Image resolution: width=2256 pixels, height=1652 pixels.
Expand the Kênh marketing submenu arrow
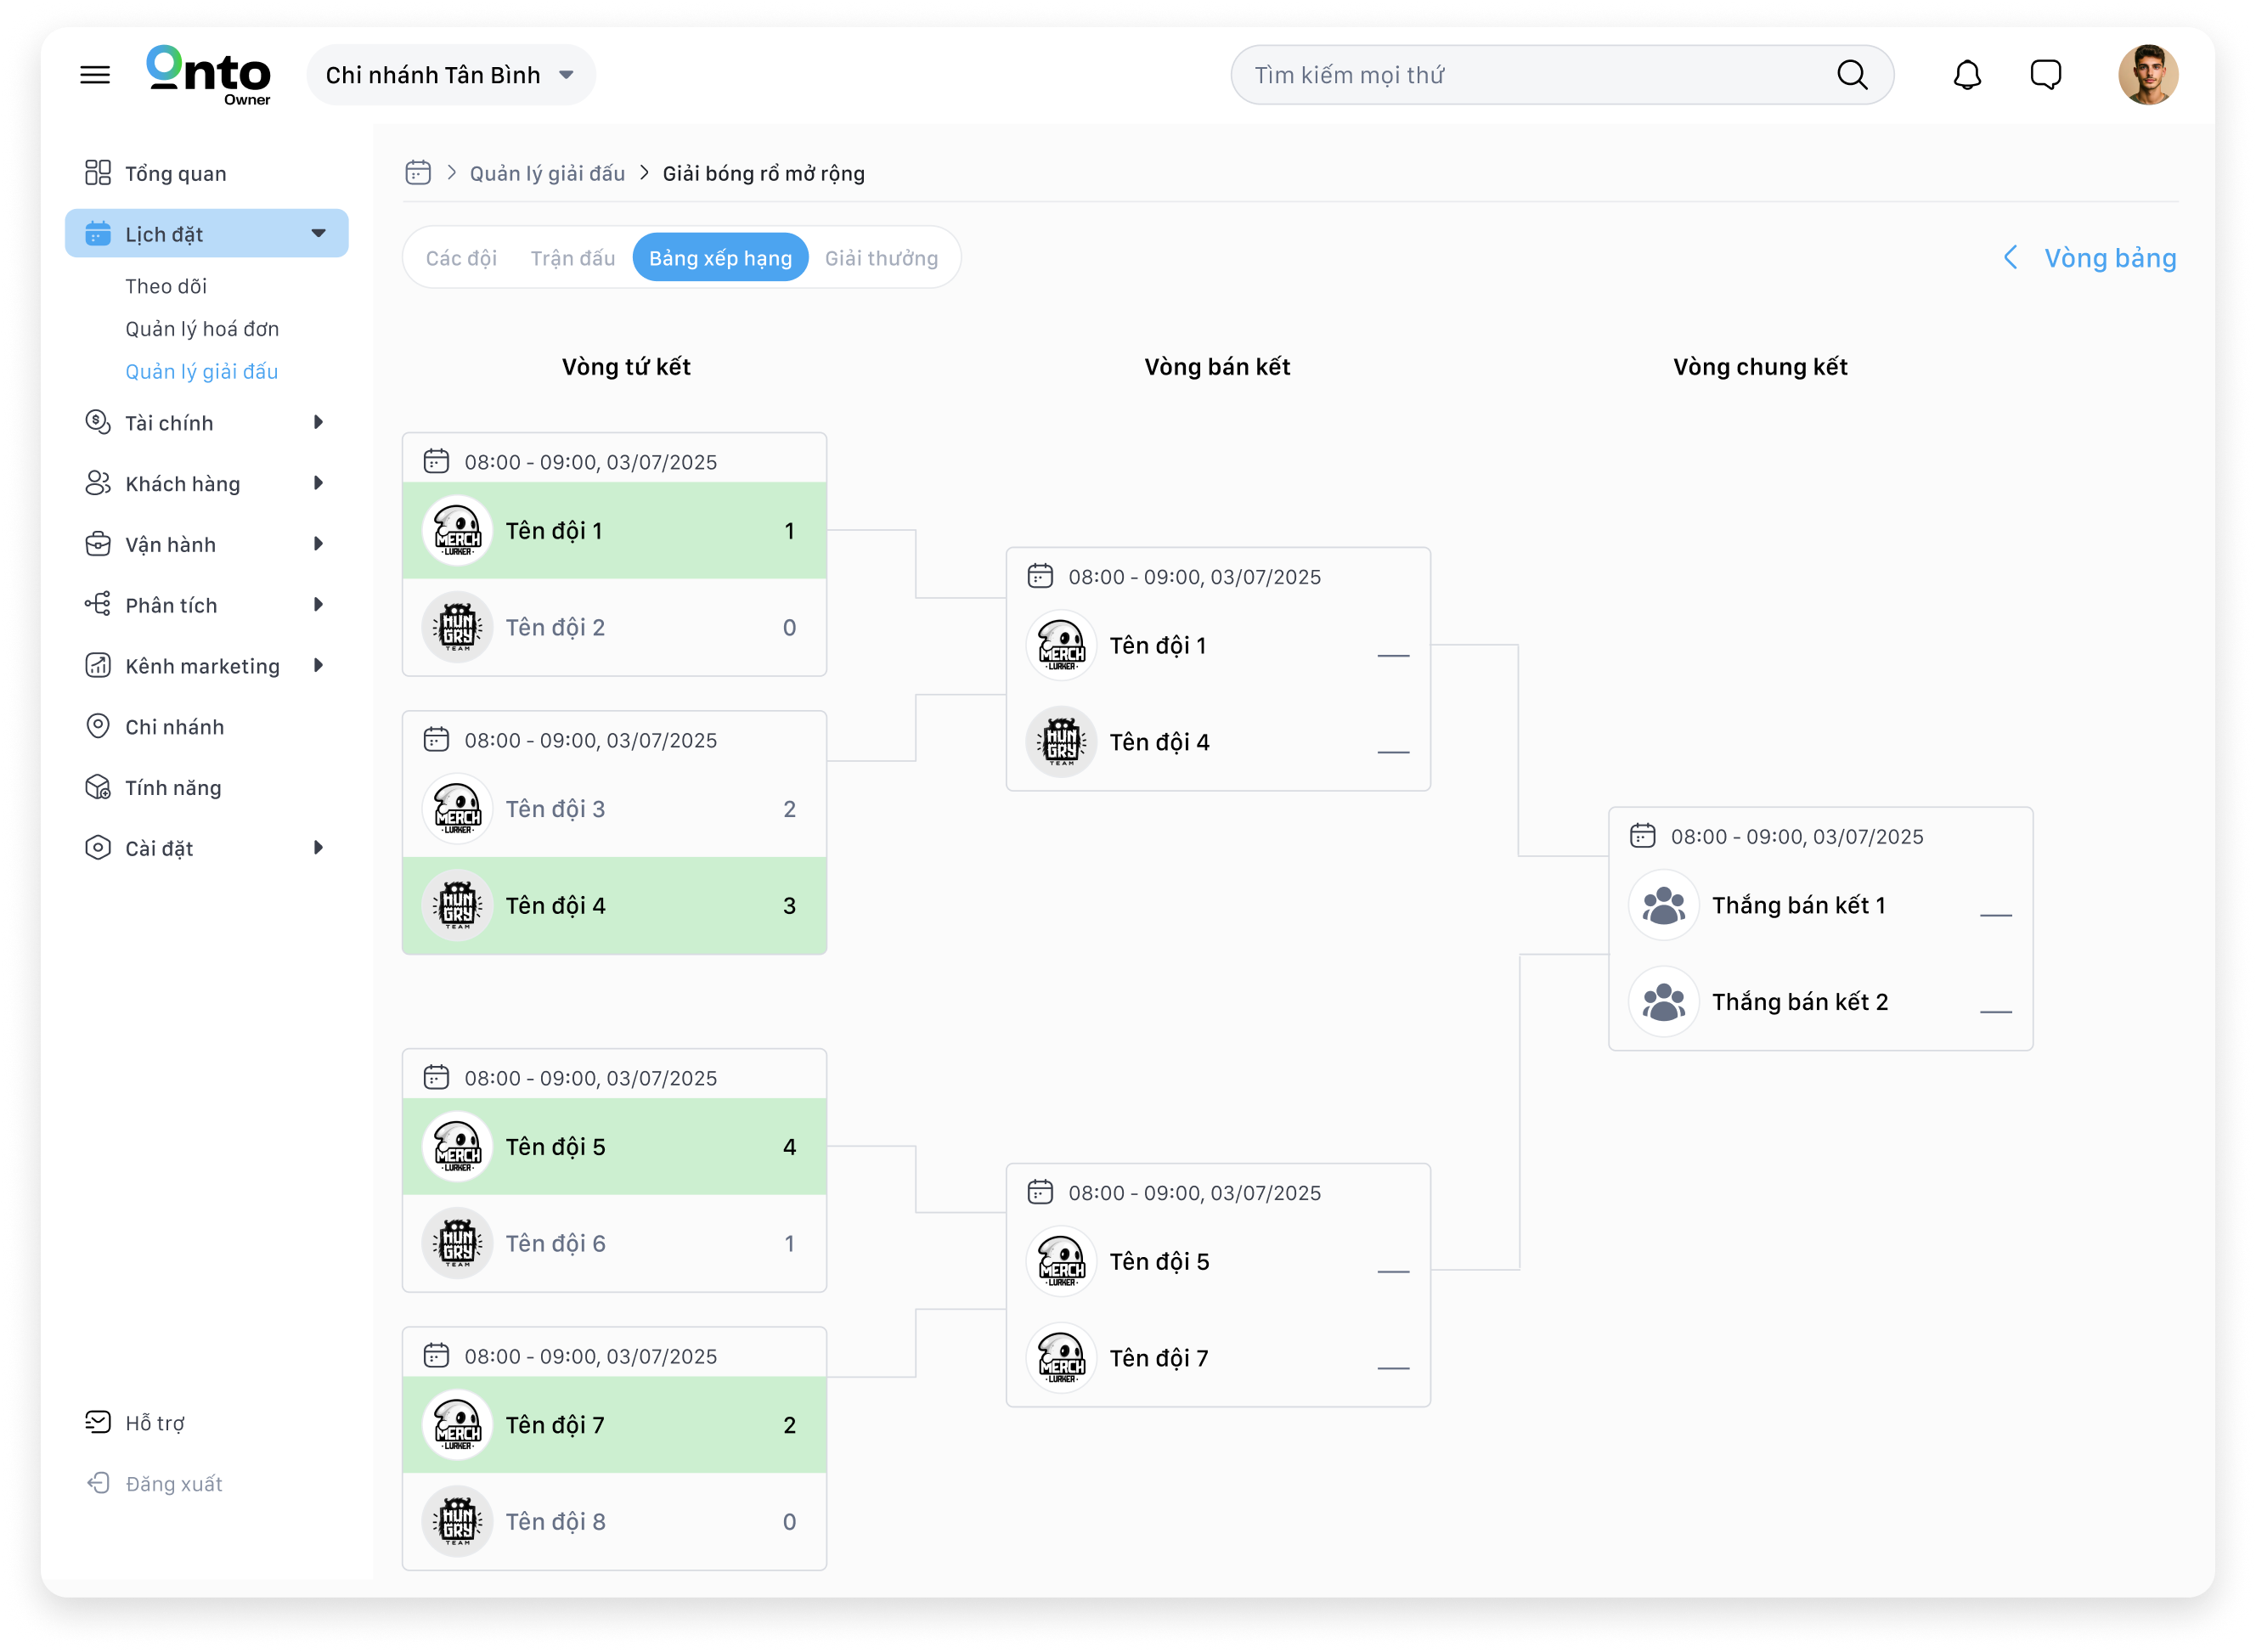pos(319,666)
